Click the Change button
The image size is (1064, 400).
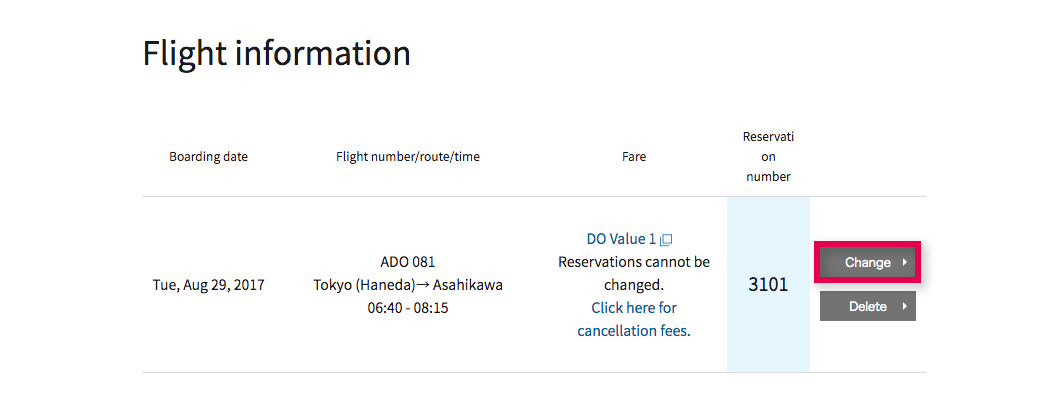(x=867, y=262)
